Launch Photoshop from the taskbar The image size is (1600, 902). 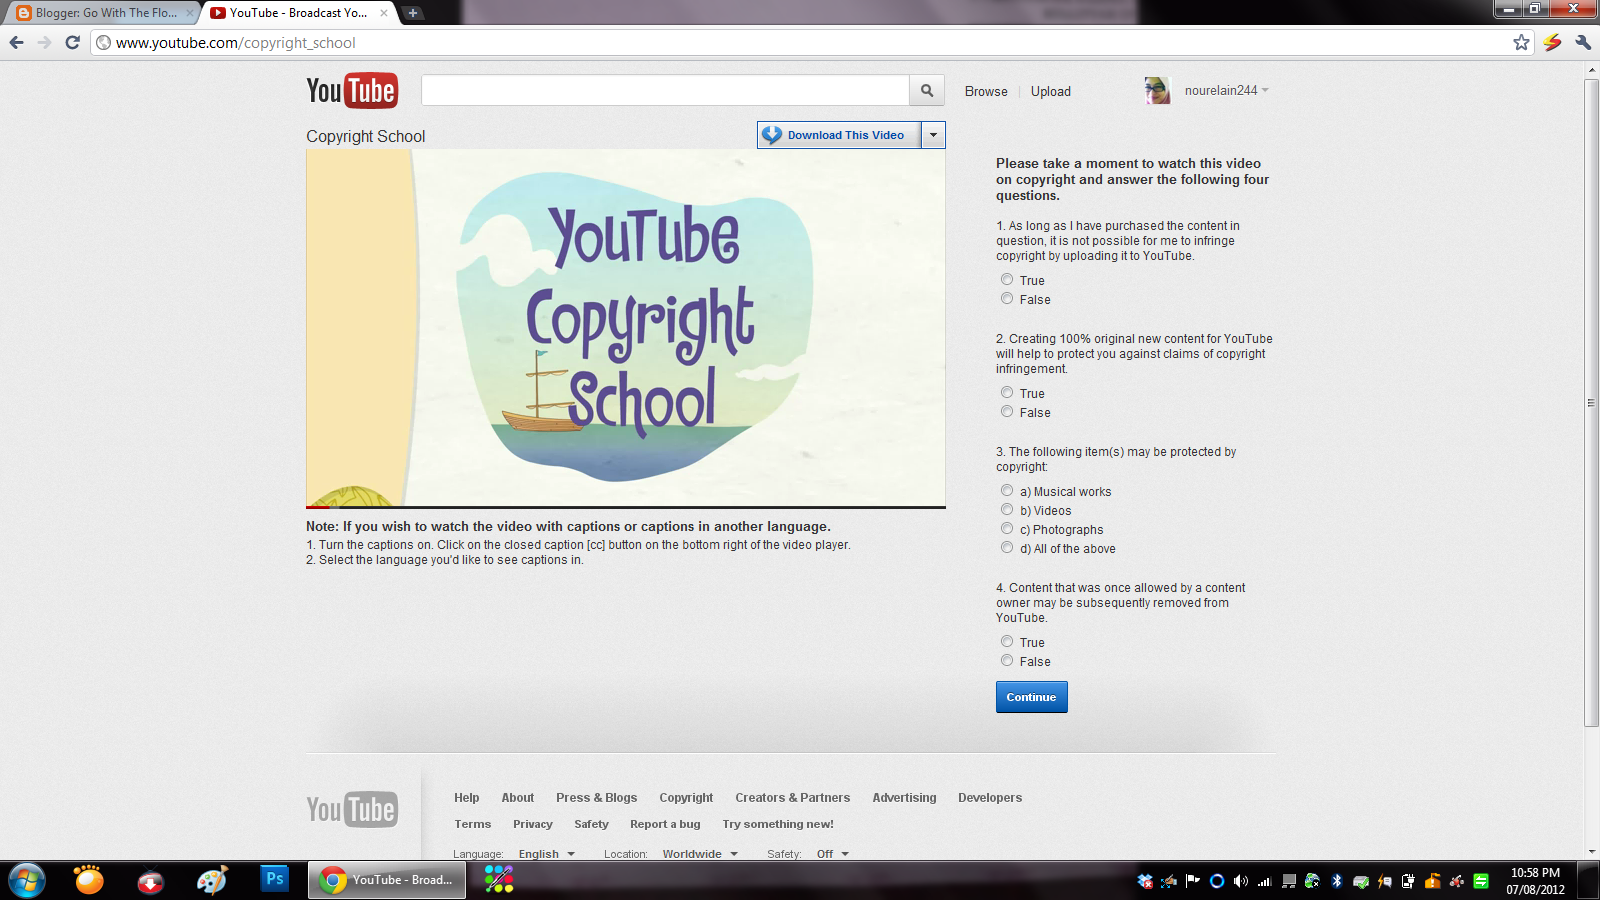[x=274, y=879]
